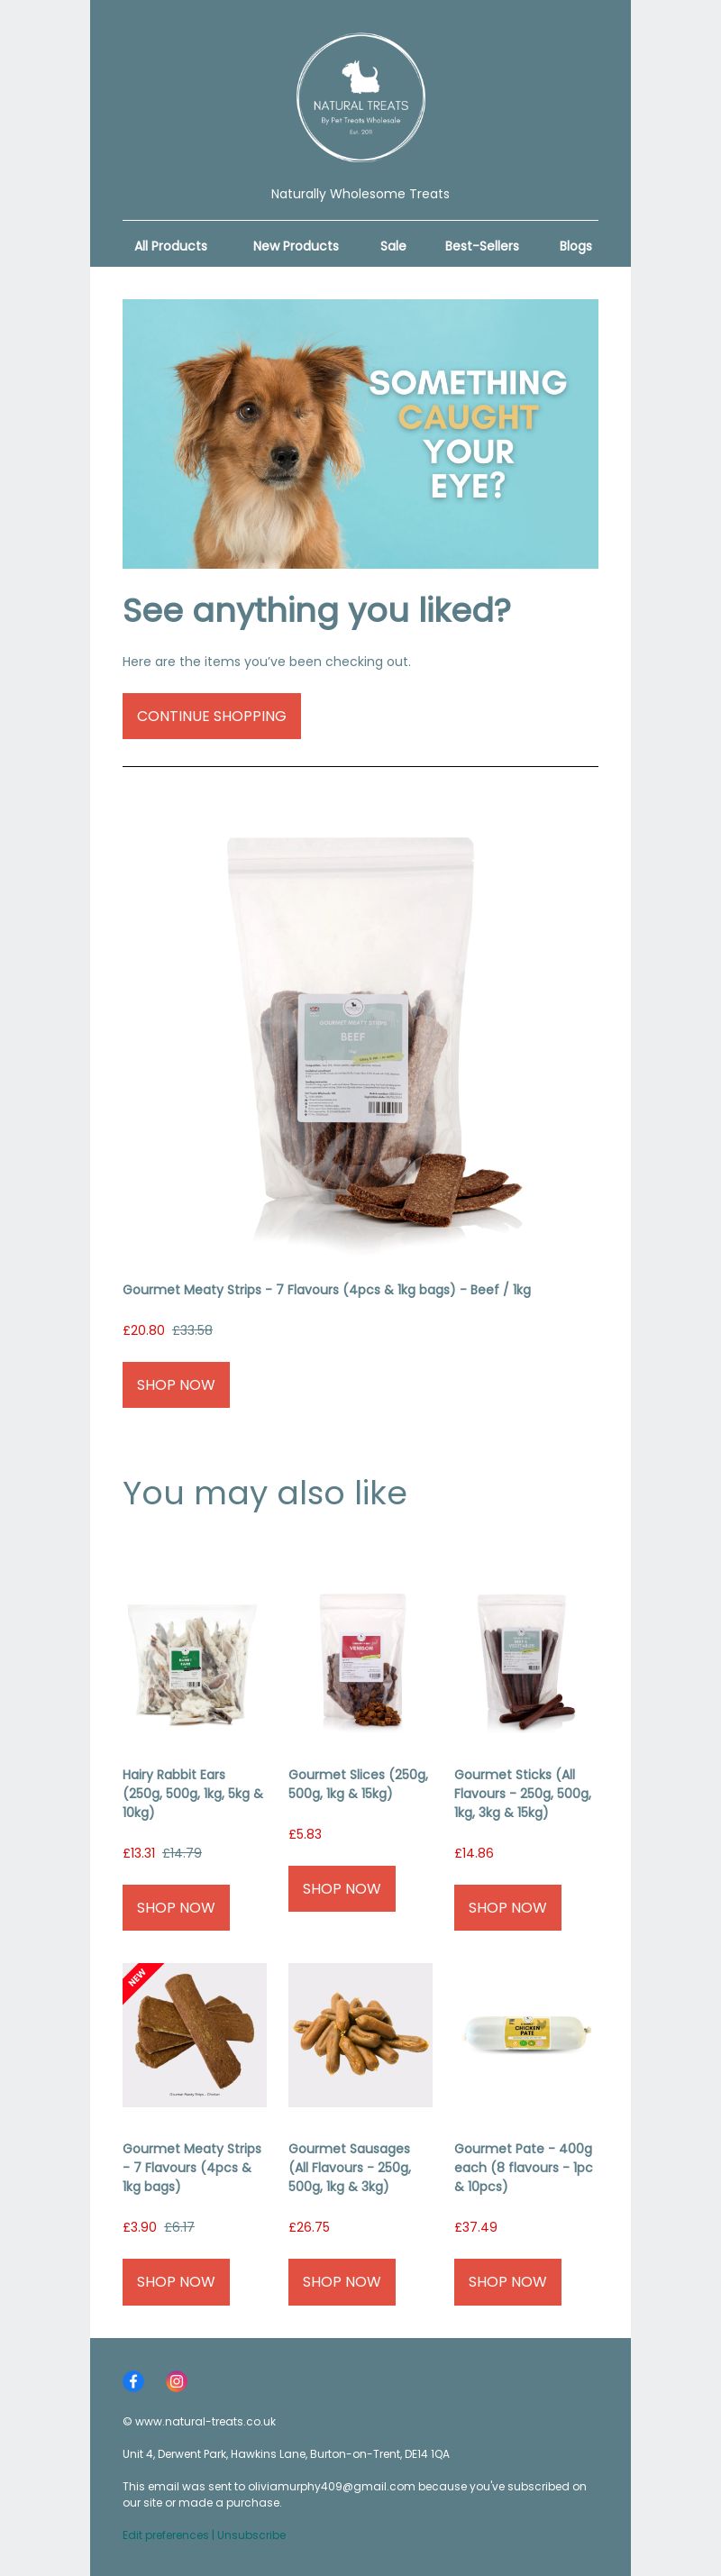Shop now for Gourmet Sausages
The width and height of the screenshot is (721, 2576).
coord(342,2282)
